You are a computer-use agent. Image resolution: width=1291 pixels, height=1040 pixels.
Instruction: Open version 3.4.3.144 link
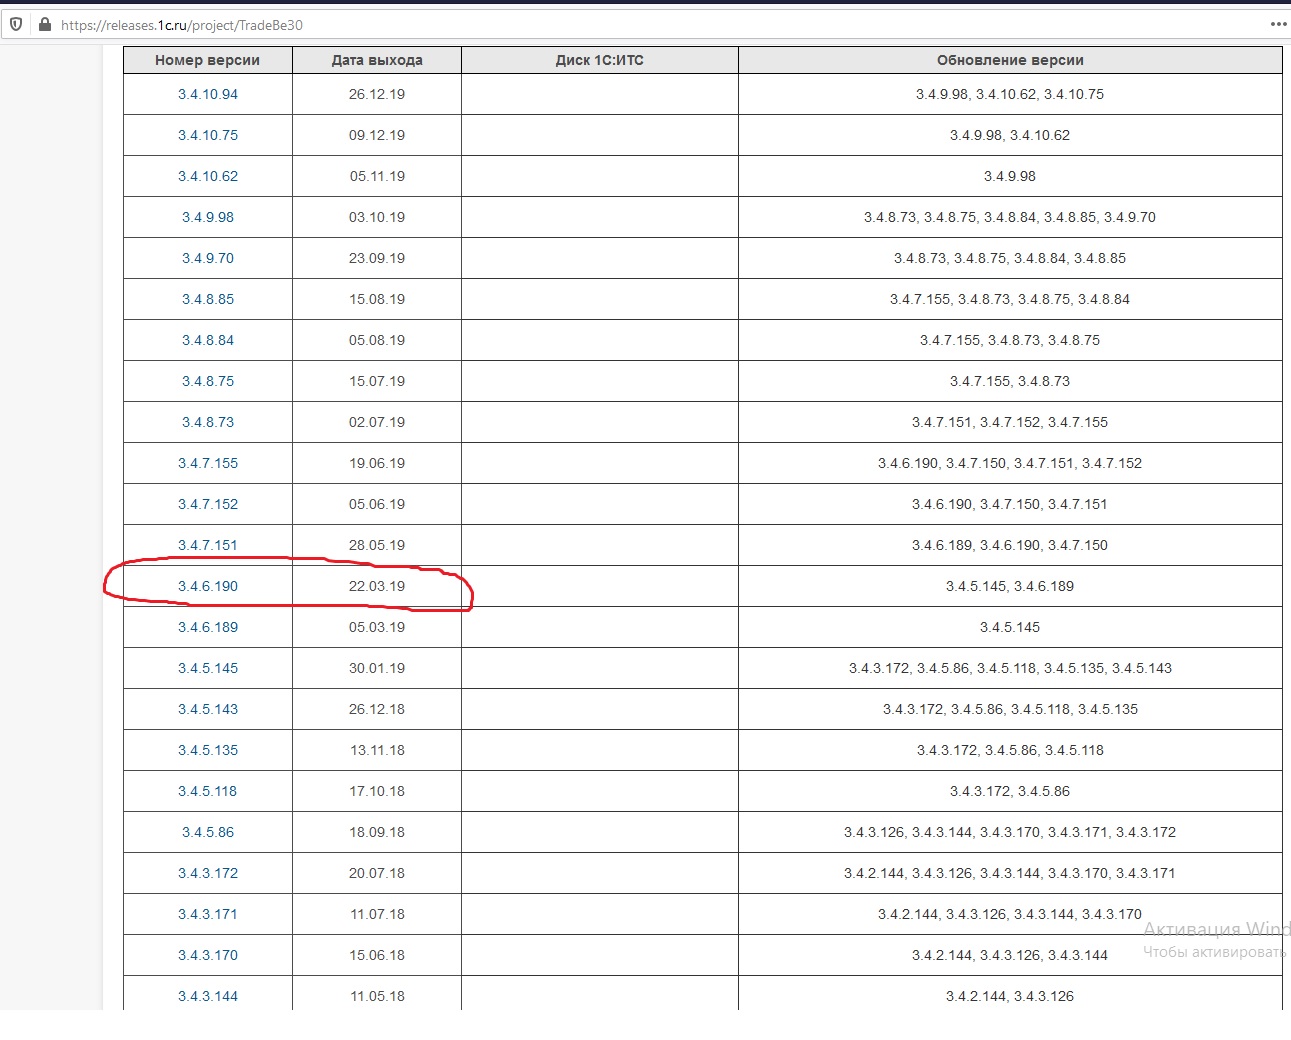[208, 996]
